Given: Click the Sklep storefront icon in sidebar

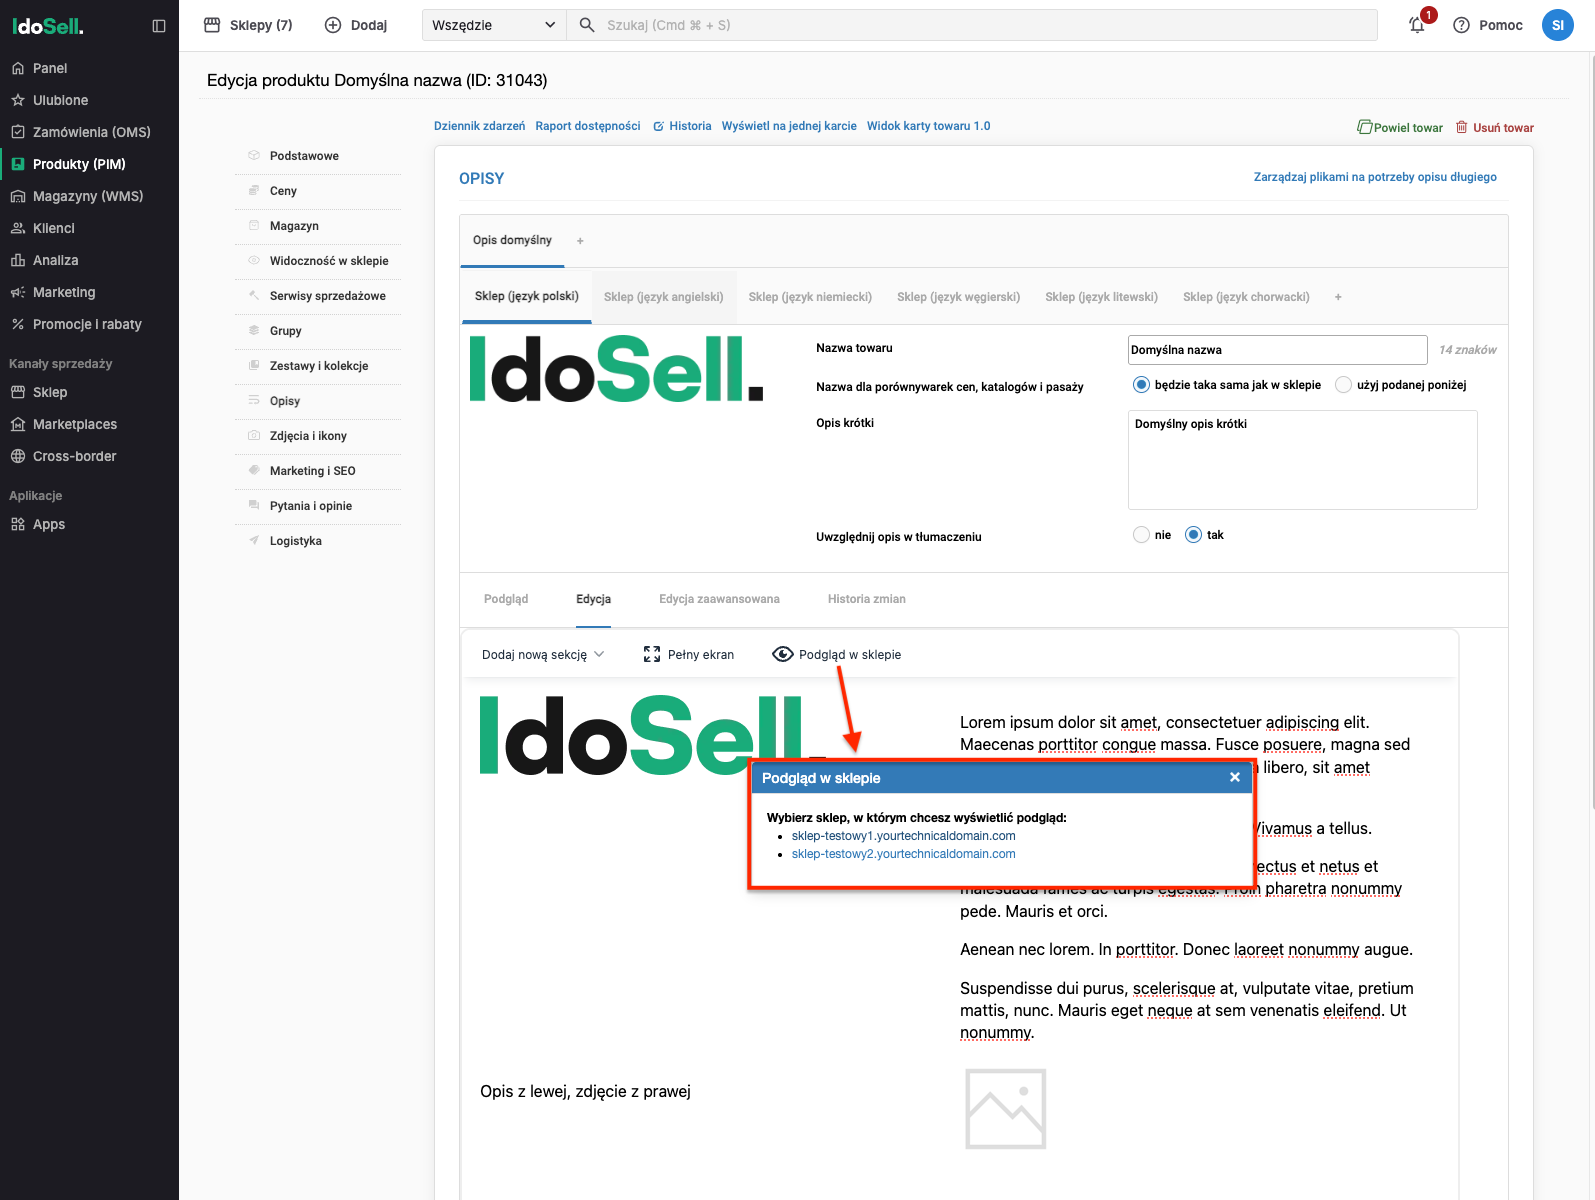Looking at the screenshot, I should [18, 392].
